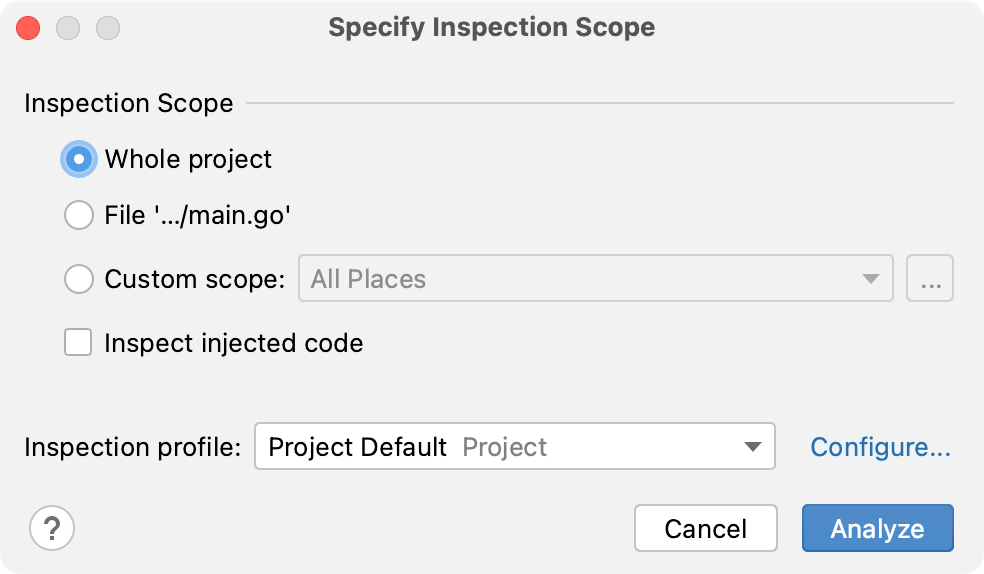Choose the File '.../main.go' scope option
This screenshot has height=574, width=984.
79,215
